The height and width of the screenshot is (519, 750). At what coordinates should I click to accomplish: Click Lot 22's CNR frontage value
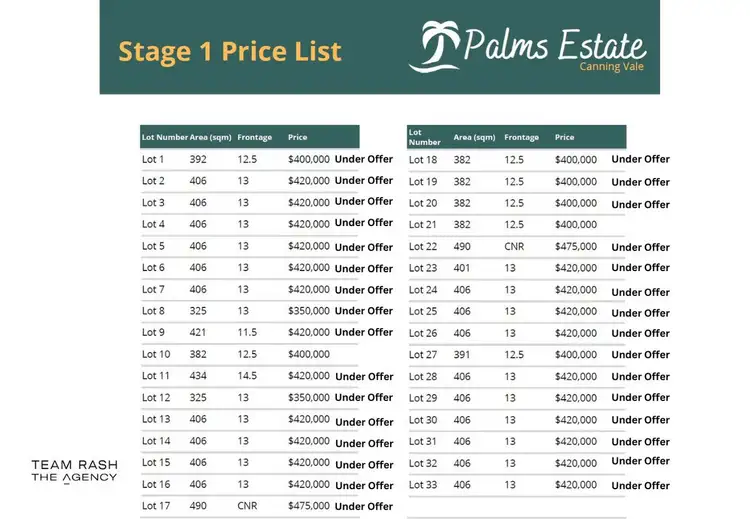(514, 247)
